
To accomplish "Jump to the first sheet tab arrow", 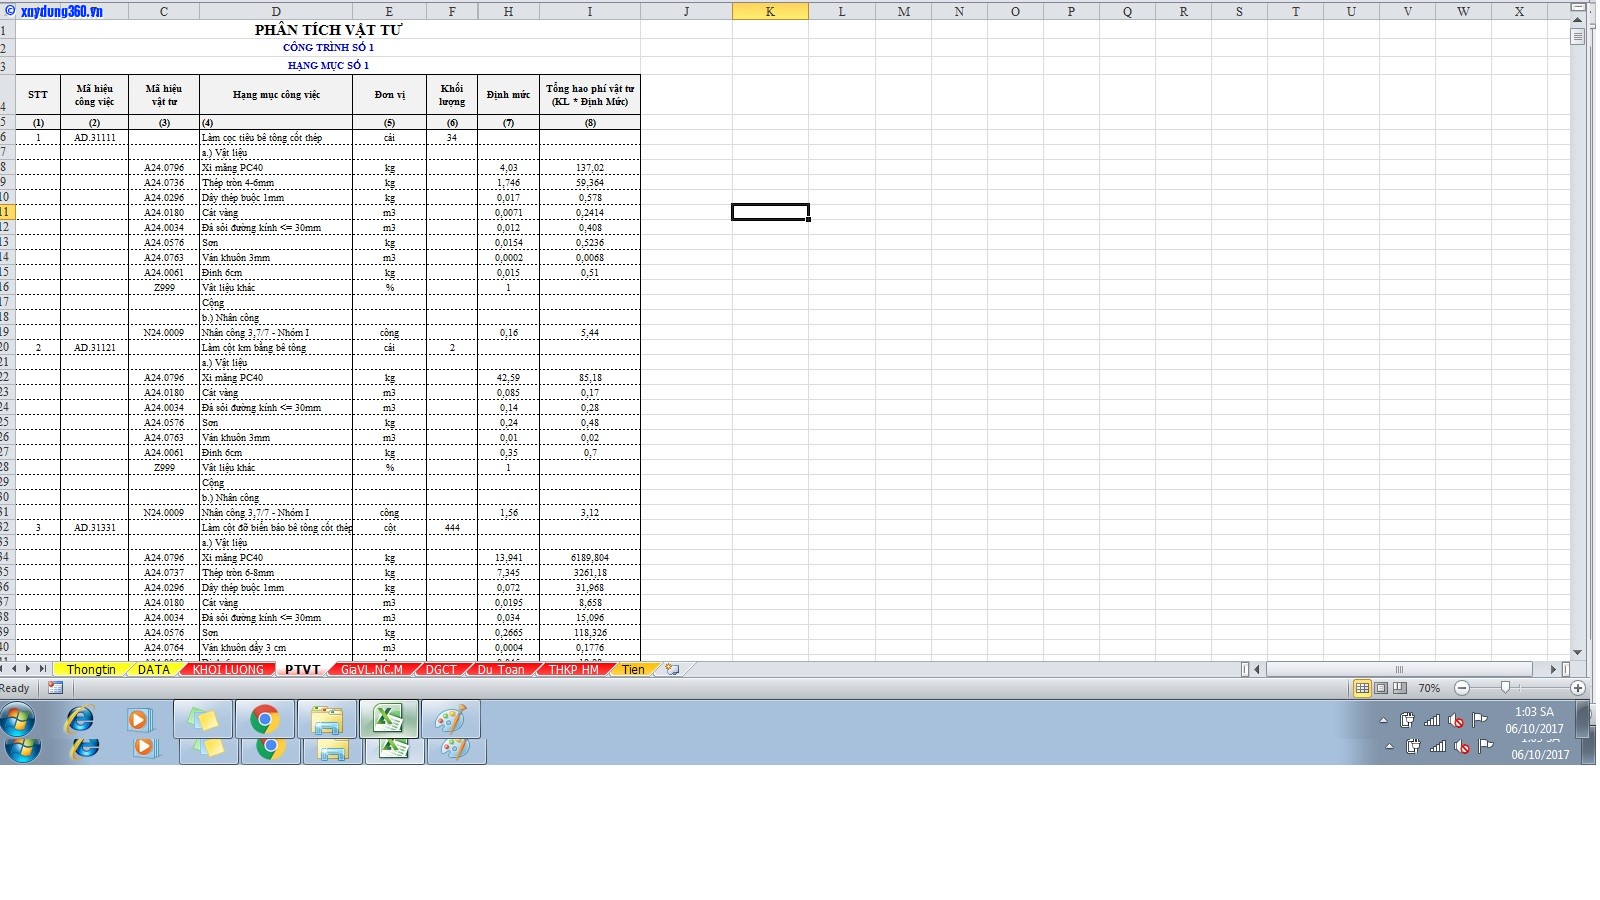I will 3,669.
